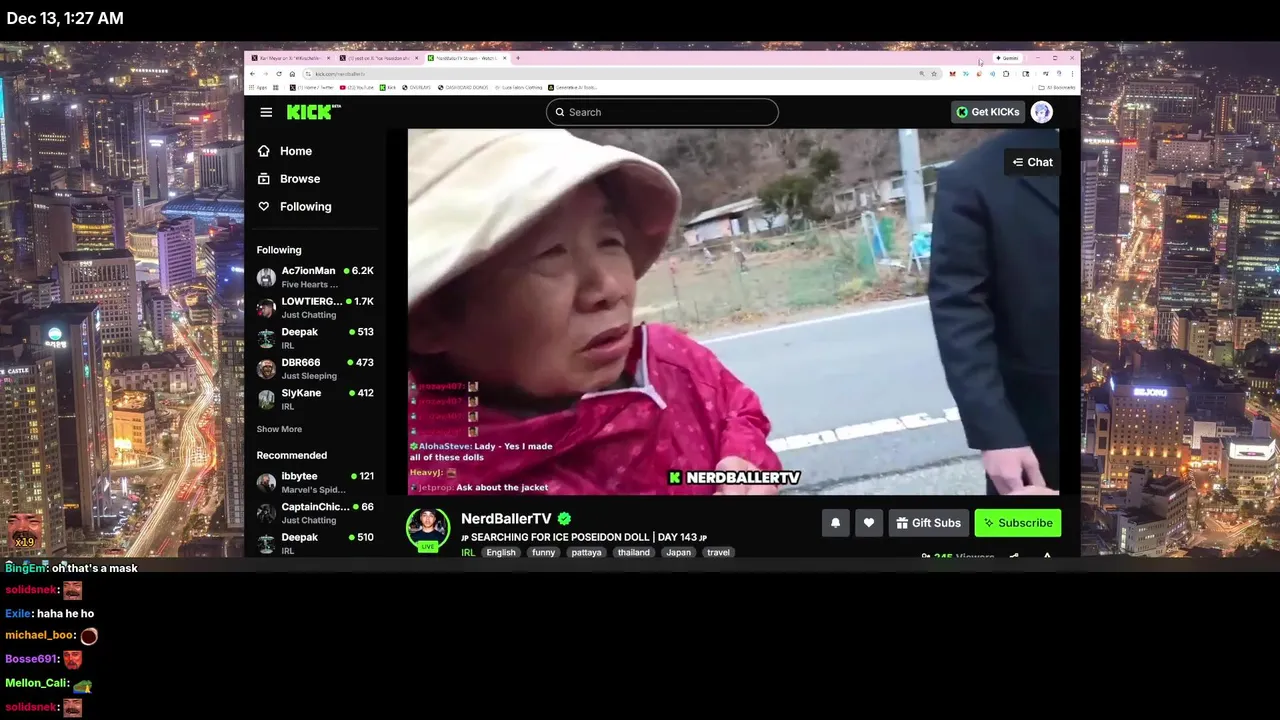Viewport: 1280px width, 720px height.
Task: Open Deepak recommended channel with 510 viewers
Action: click(315, 543)
